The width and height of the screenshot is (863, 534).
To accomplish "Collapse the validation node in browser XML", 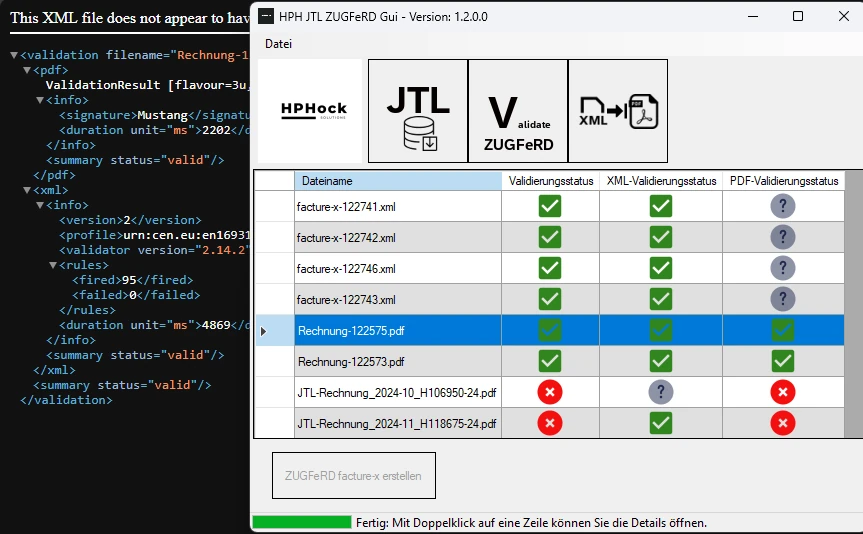I will (14, 55).
